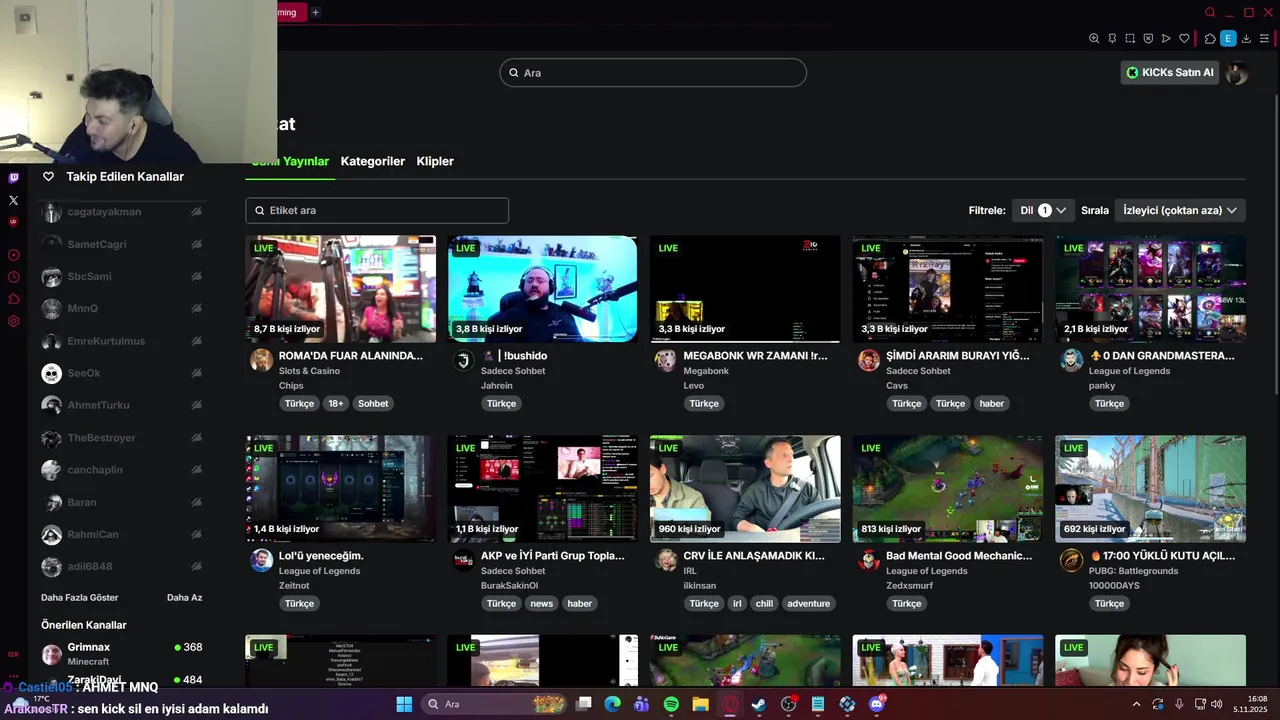
Task: Open a new browser tab with plus
Action: [315, 13]
